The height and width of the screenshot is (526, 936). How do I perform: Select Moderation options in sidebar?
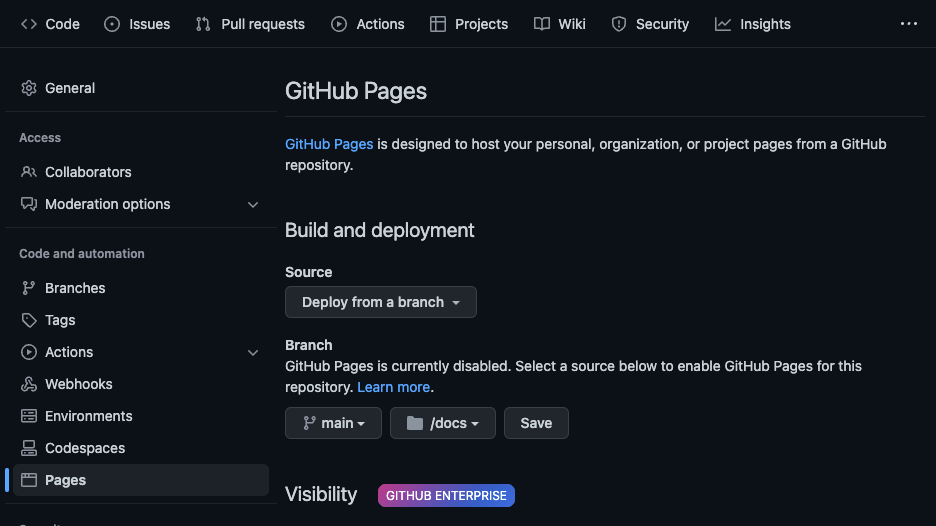(141, 204)
